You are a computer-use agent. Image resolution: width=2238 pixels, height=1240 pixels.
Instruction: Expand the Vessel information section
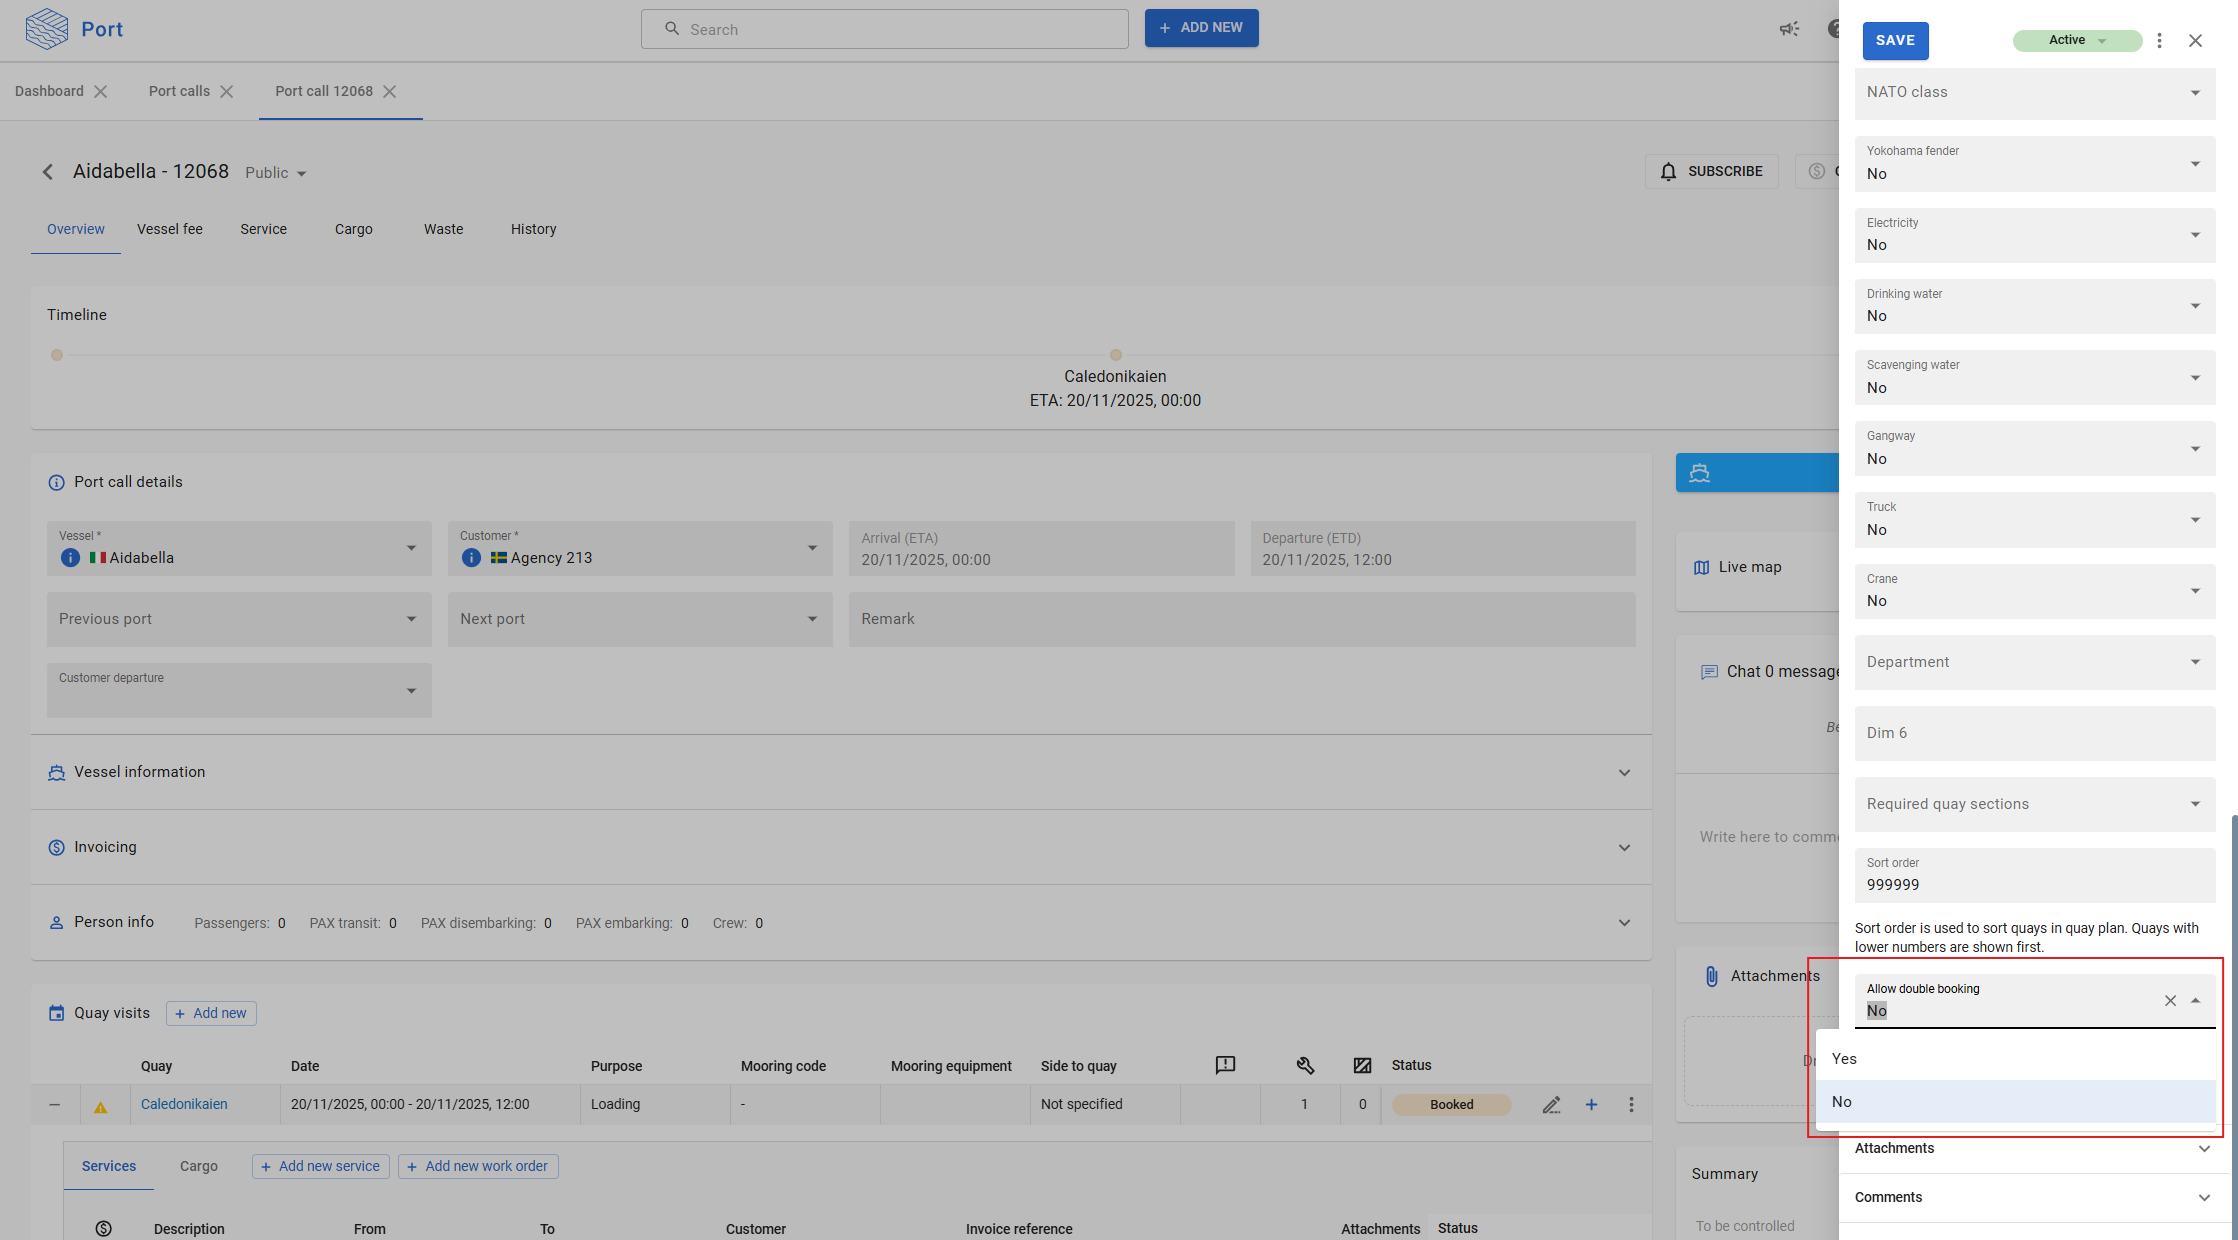pyautogui.click(x=1624, y=773)
